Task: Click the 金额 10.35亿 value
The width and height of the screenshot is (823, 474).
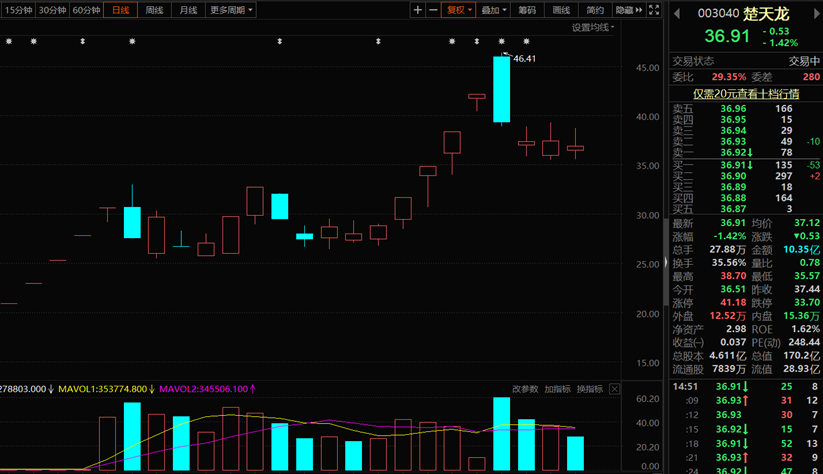Action: coord(801,250)
